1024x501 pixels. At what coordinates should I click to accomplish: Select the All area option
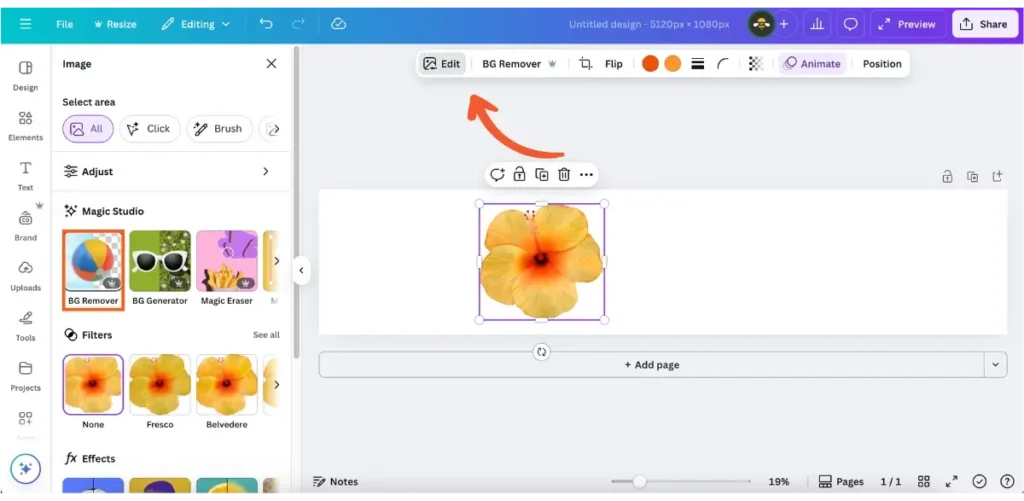(88, 129)
